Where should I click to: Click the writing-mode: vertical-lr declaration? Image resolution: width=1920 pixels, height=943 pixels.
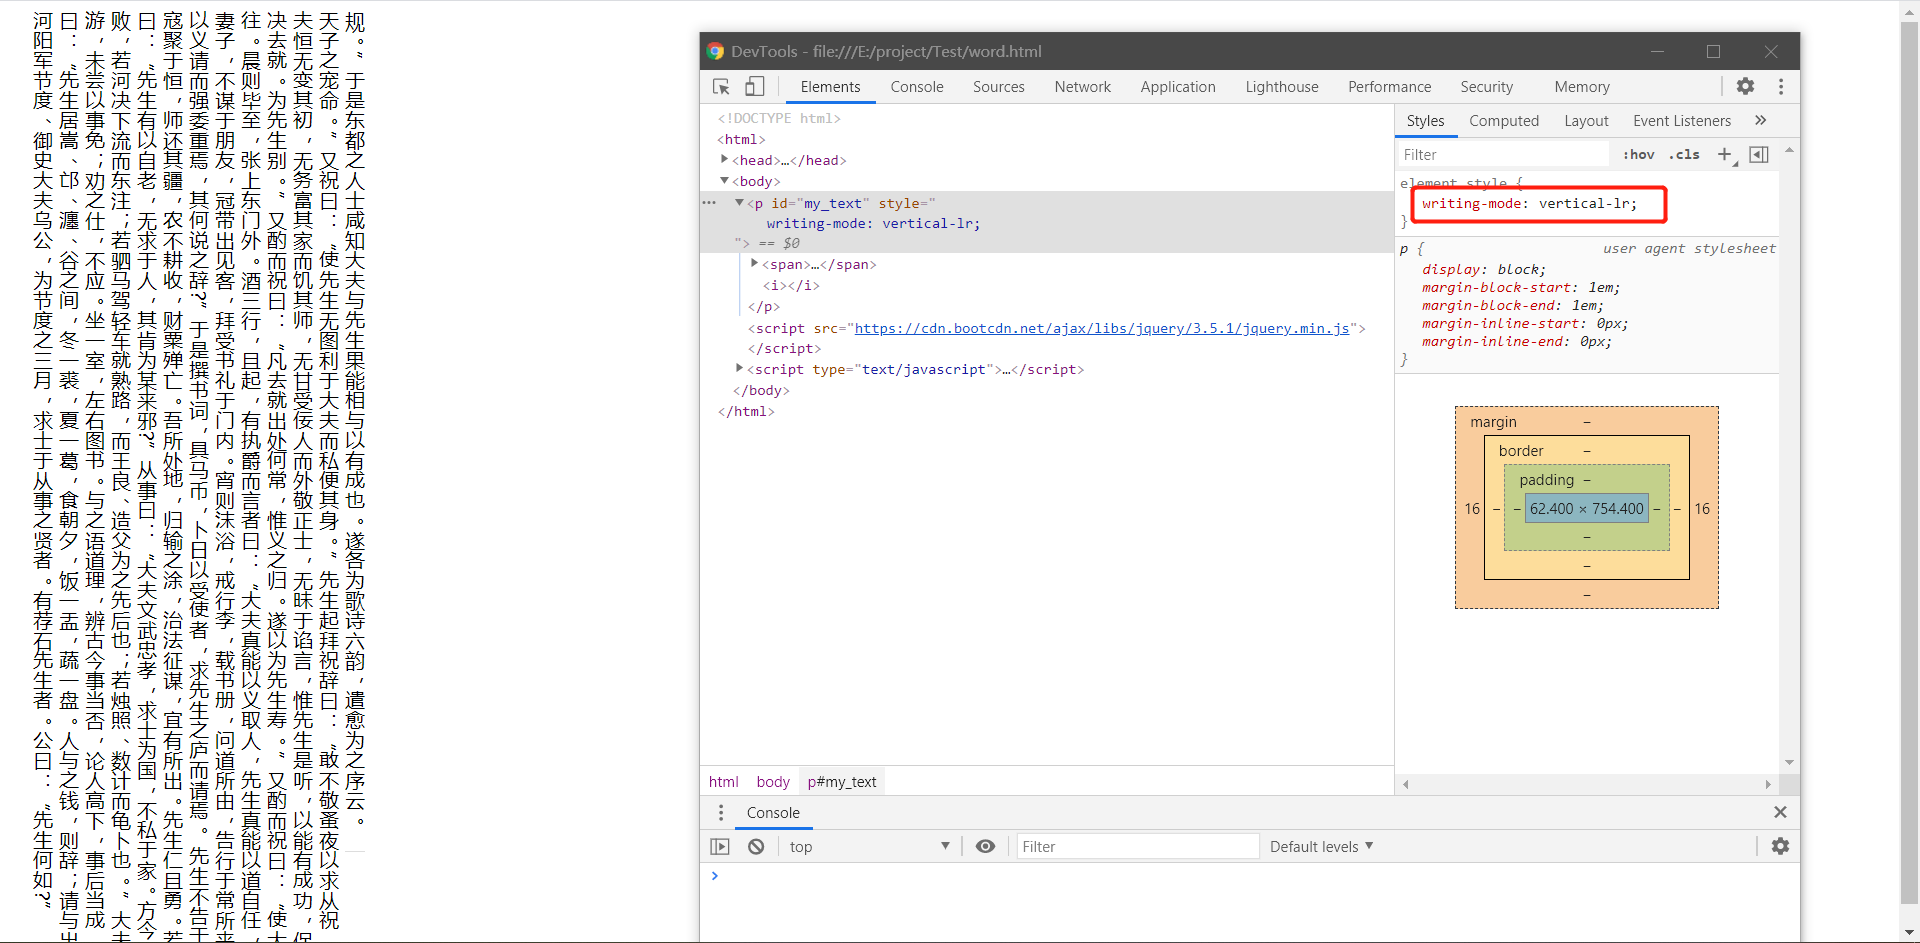1529,203
